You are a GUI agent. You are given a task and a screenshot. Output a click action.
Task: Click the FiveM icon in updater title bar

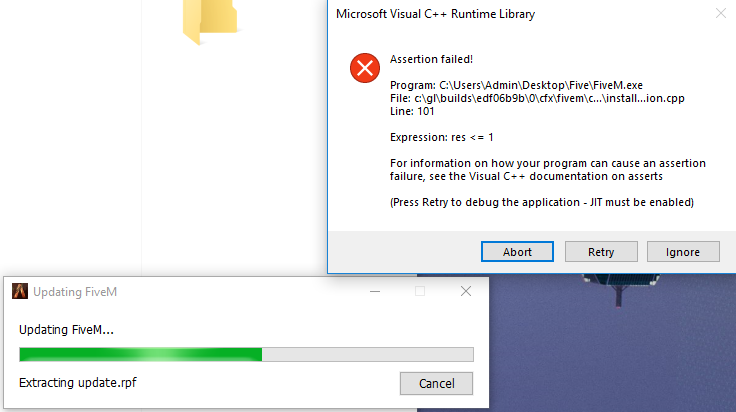coord(20,291)
